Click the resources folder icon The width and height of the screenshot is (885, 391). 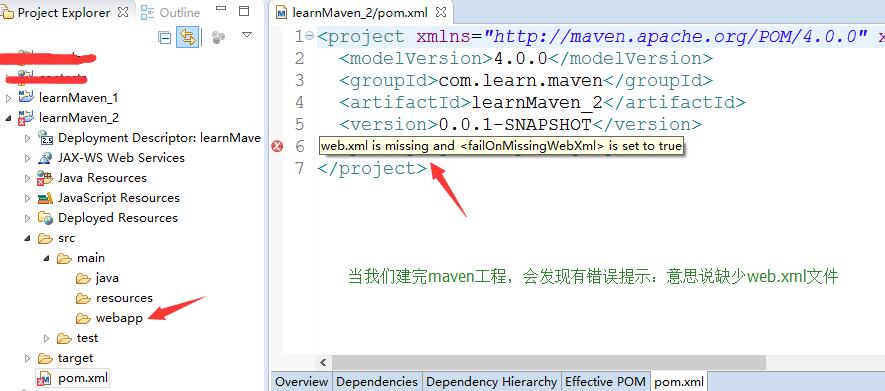84,298
